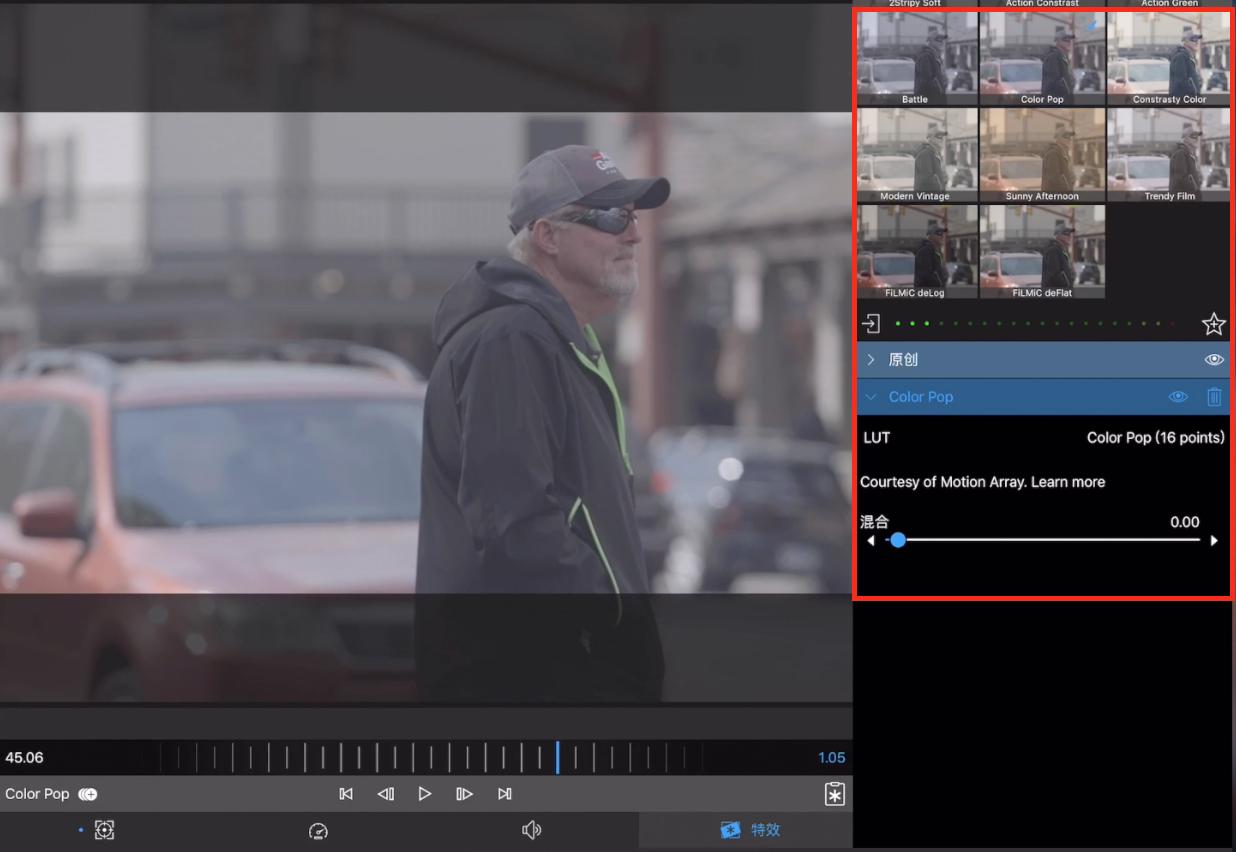Click the add keyframe icon beside Color Pop
The height and width of the screenshot is (852, 1236).
(x=88, y=794)
